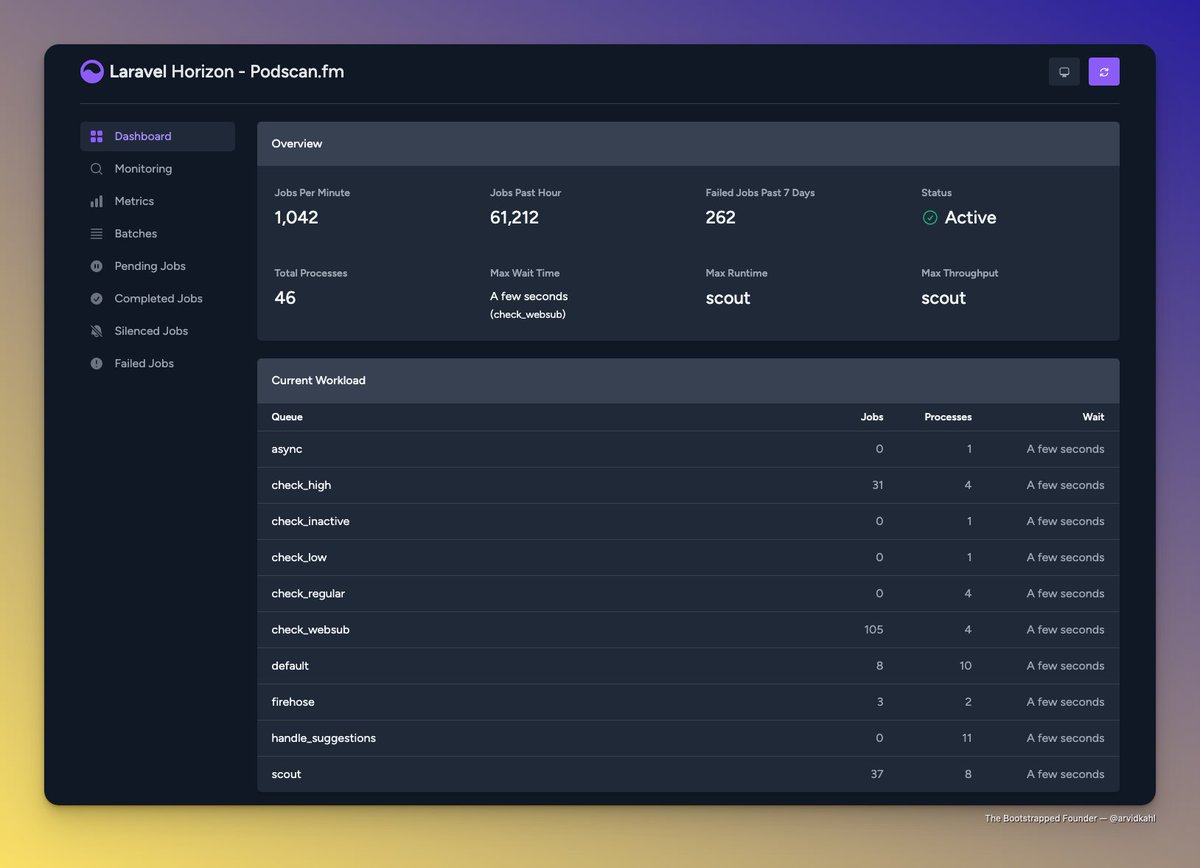Click the Jobs Per Minute value 1,042

point(296,218)
